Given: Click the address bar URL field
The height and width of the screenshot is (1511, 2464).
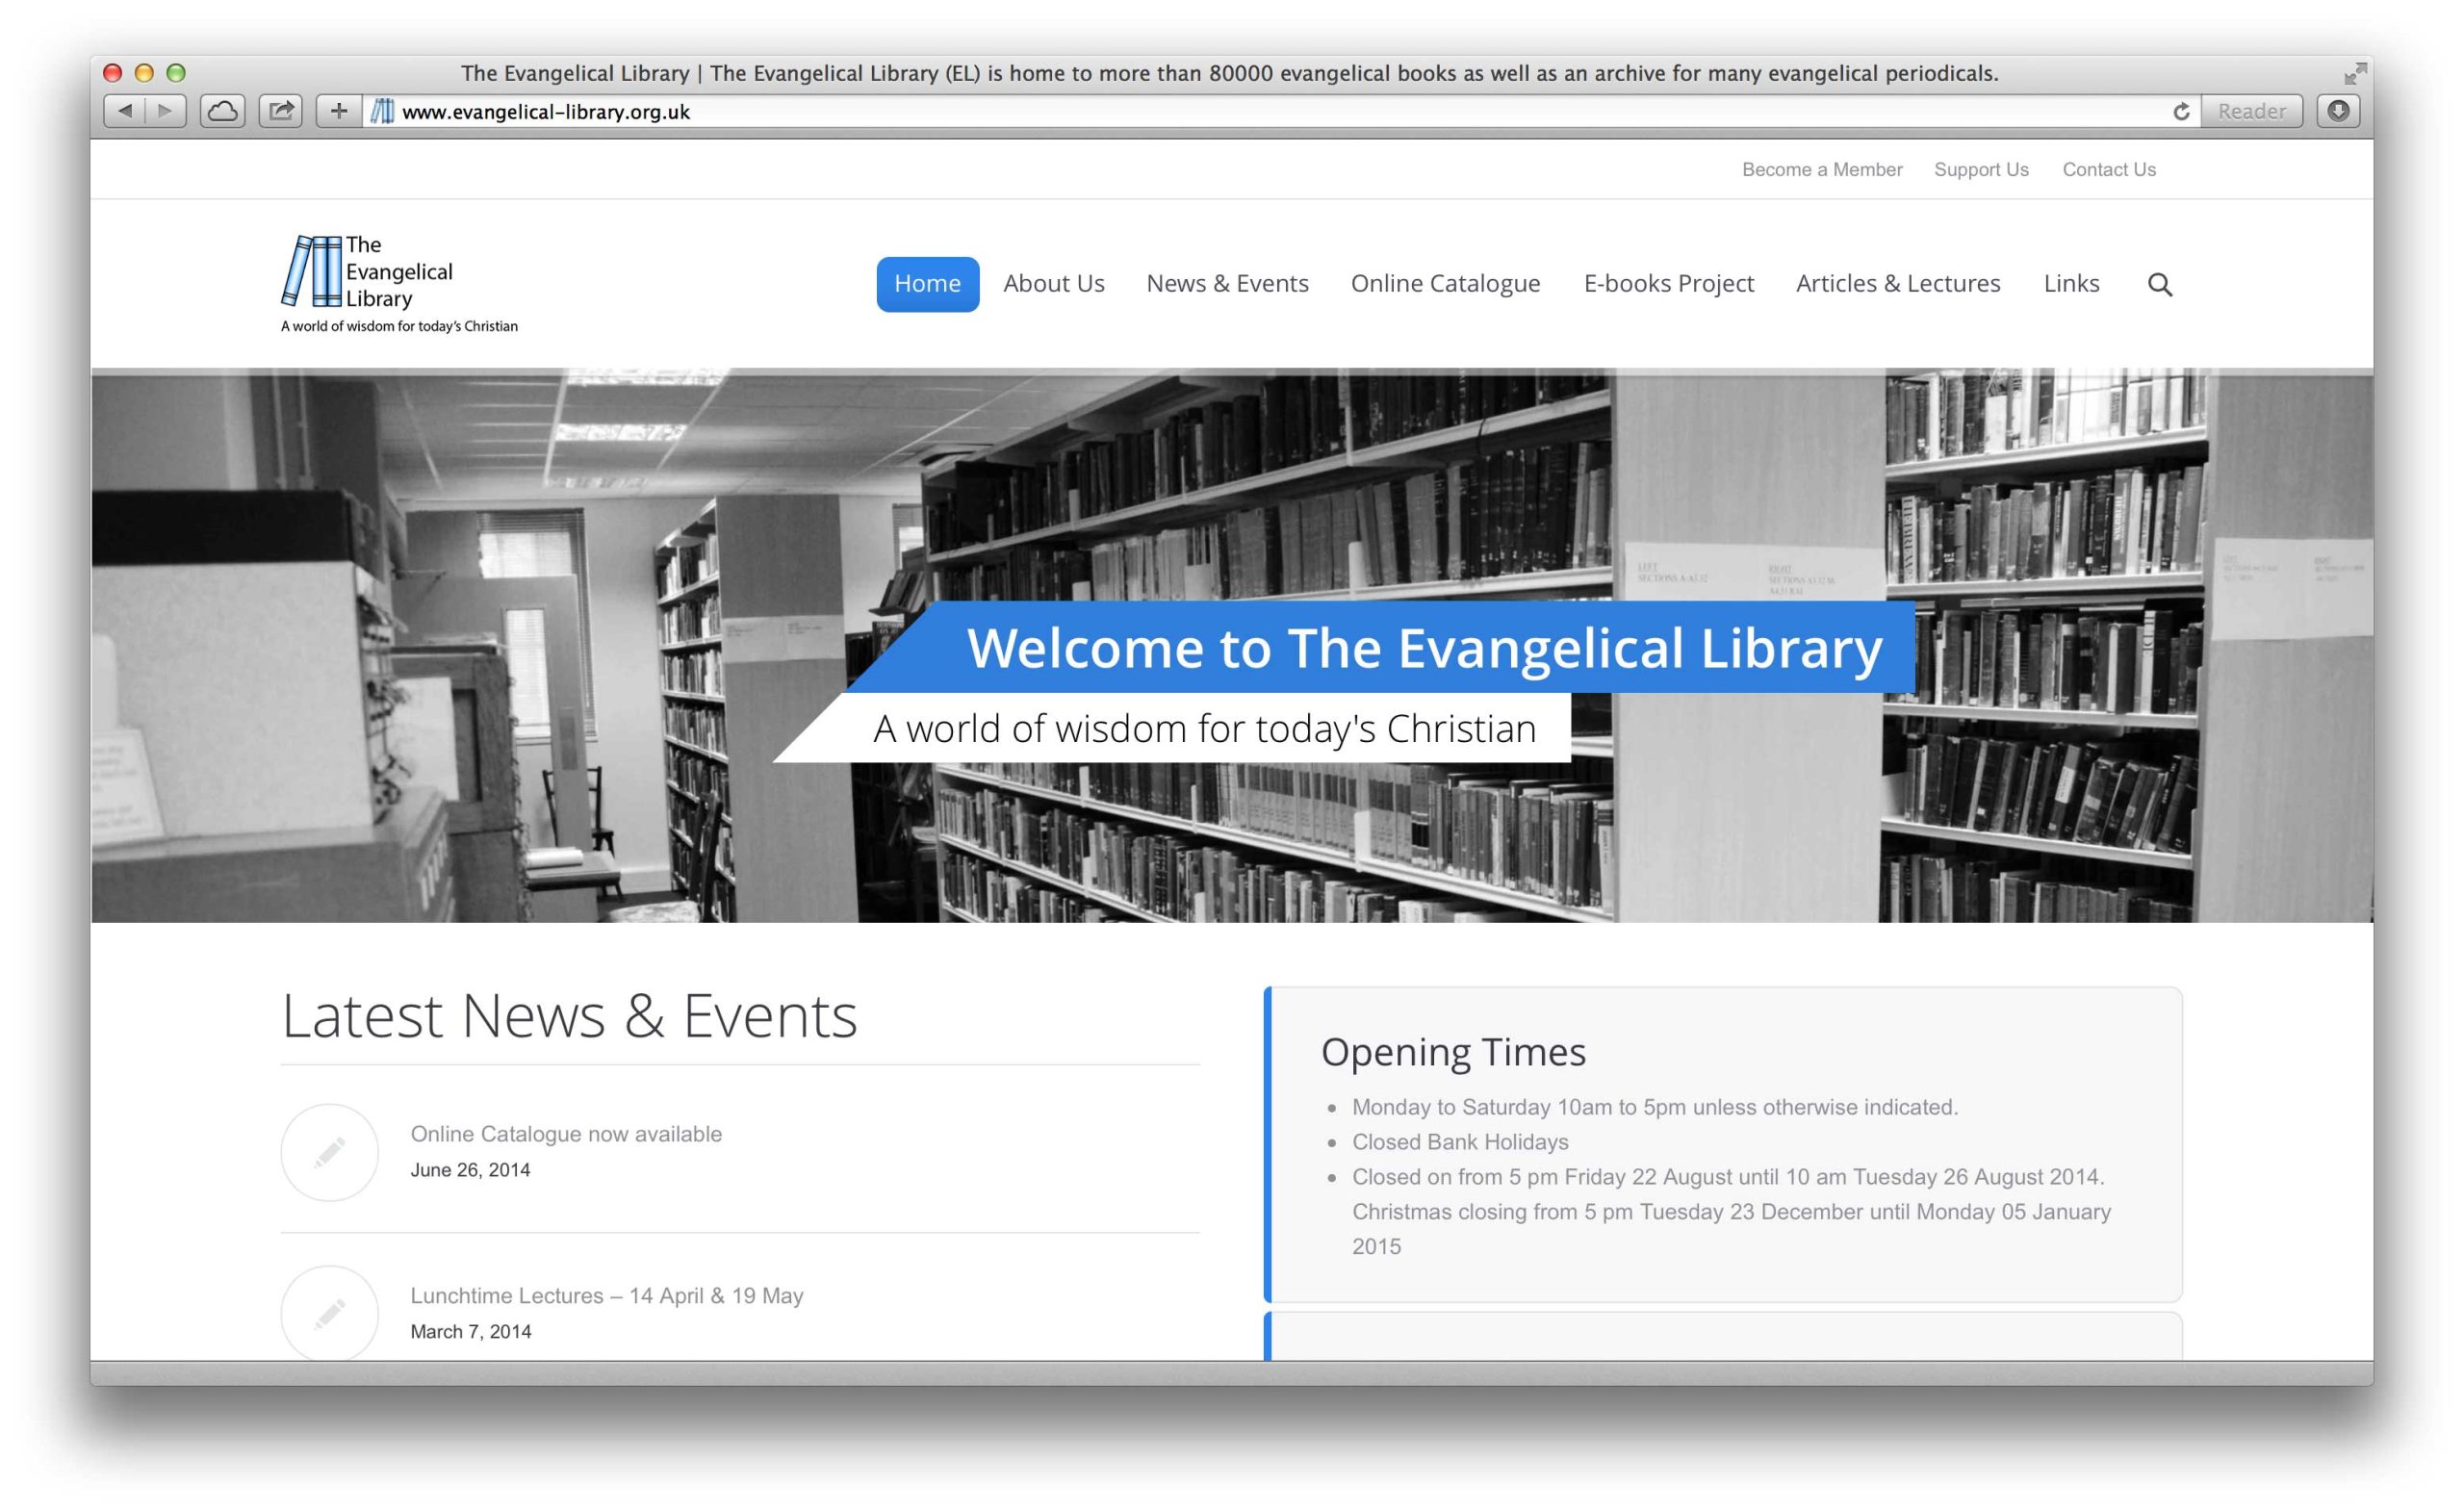Looking at the screenshot, I should click(1280, 111).
